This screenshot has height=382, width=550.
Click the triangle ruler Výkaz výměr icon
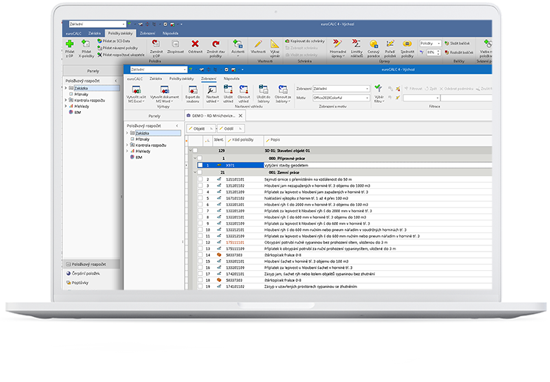pos(275,44)
